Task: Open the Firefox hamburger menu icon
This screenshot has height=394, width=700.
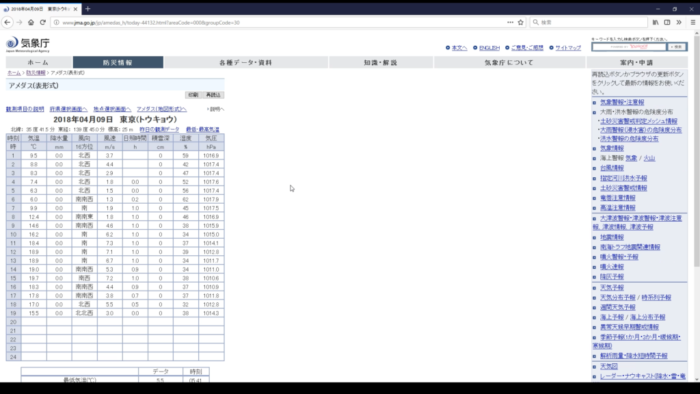Action: pyautogui.click(x=693, y=22)
